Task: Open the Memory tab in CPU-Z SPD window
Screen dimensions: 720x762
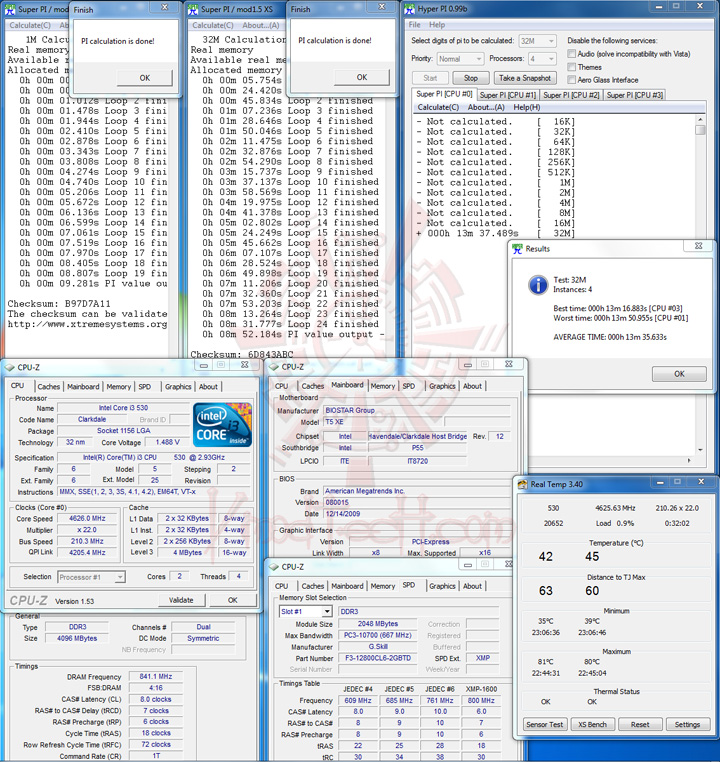Action: tap(383, 587)
